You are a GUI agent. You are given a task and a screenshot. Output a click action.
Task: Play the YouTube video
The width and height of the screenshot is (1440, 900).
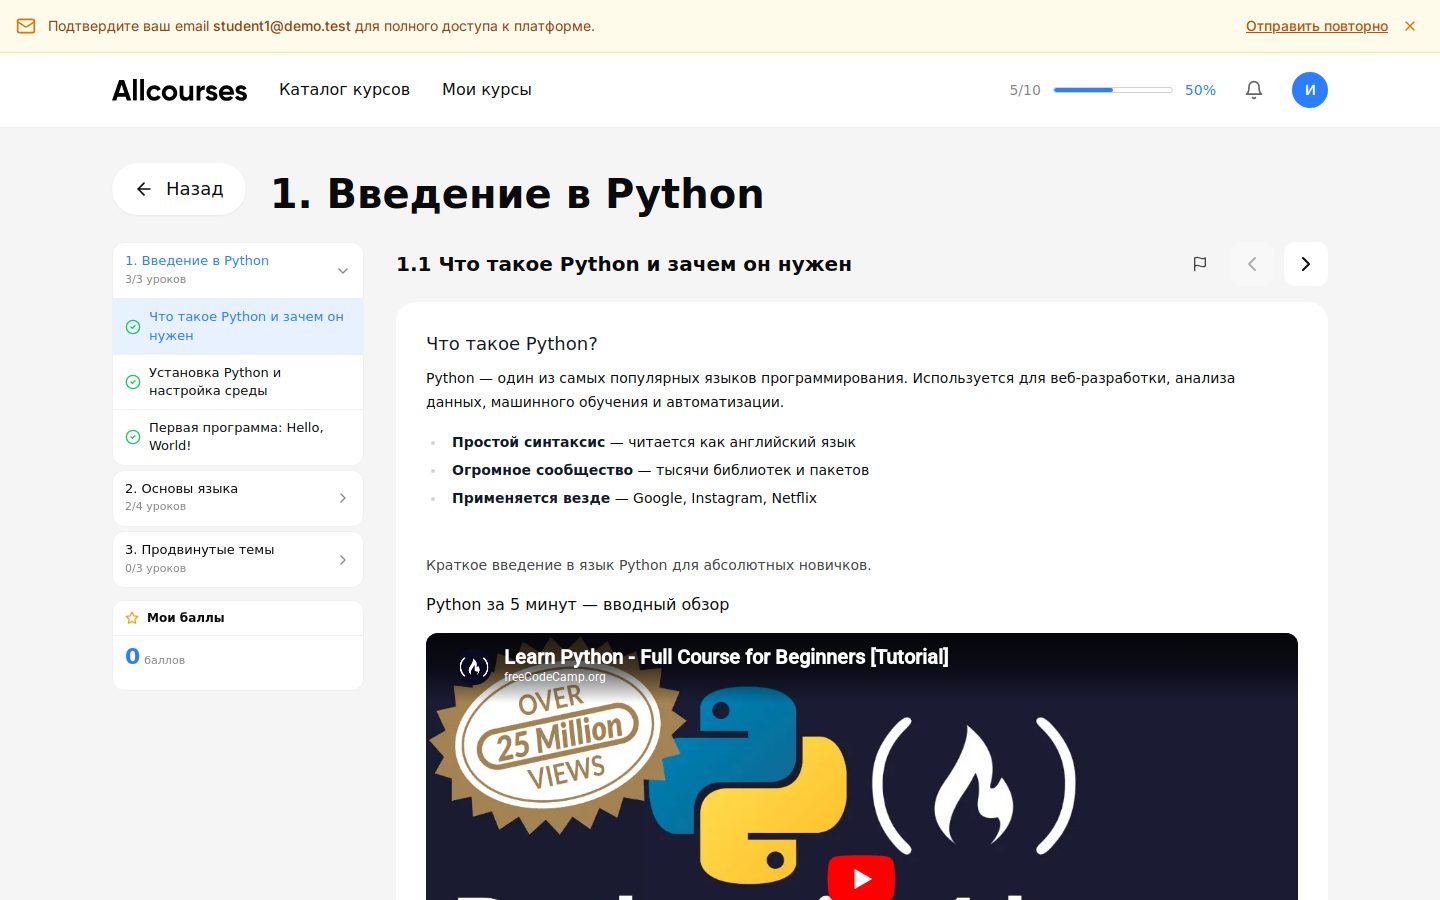(x=861, y=878)
